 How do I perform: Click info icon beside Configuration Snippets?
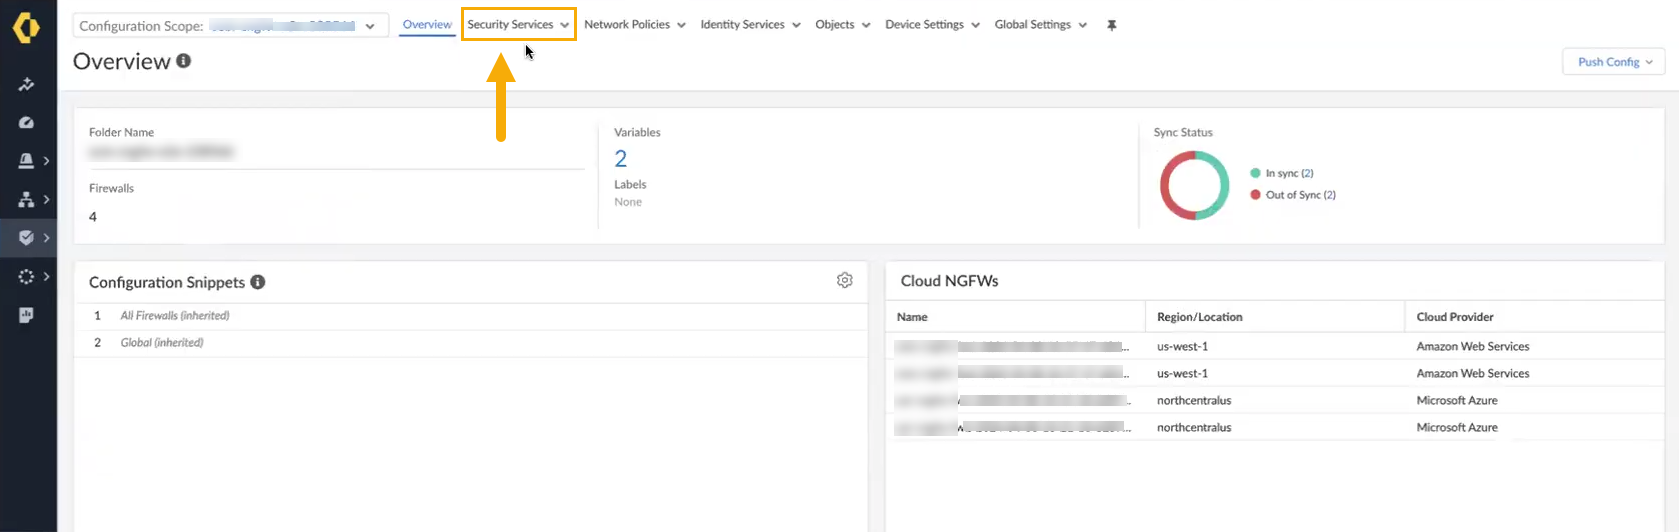pos(258,282)
